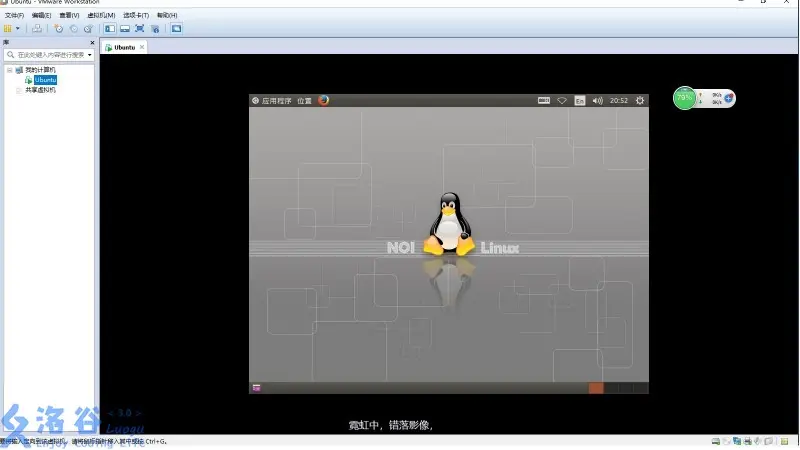Switch to the active orange workspace square

[595, 388]
